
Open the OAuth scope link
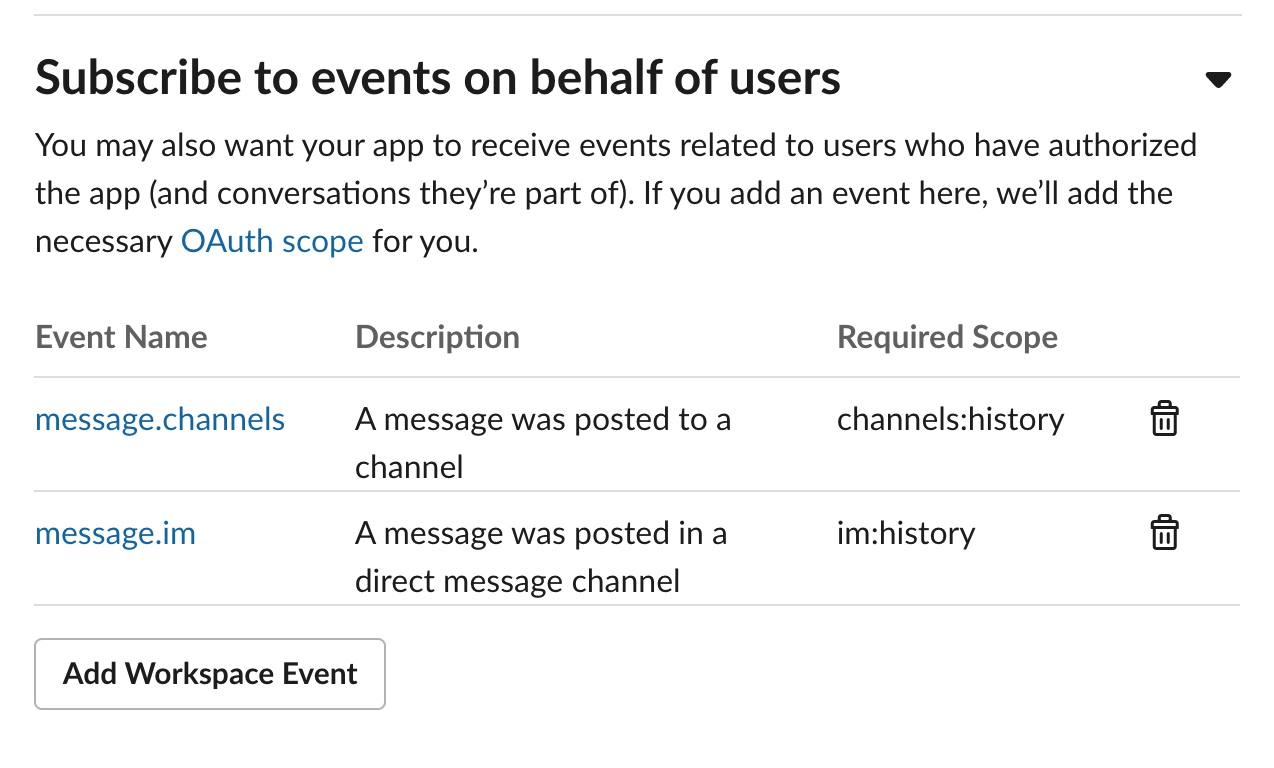[x=272, y=242]
